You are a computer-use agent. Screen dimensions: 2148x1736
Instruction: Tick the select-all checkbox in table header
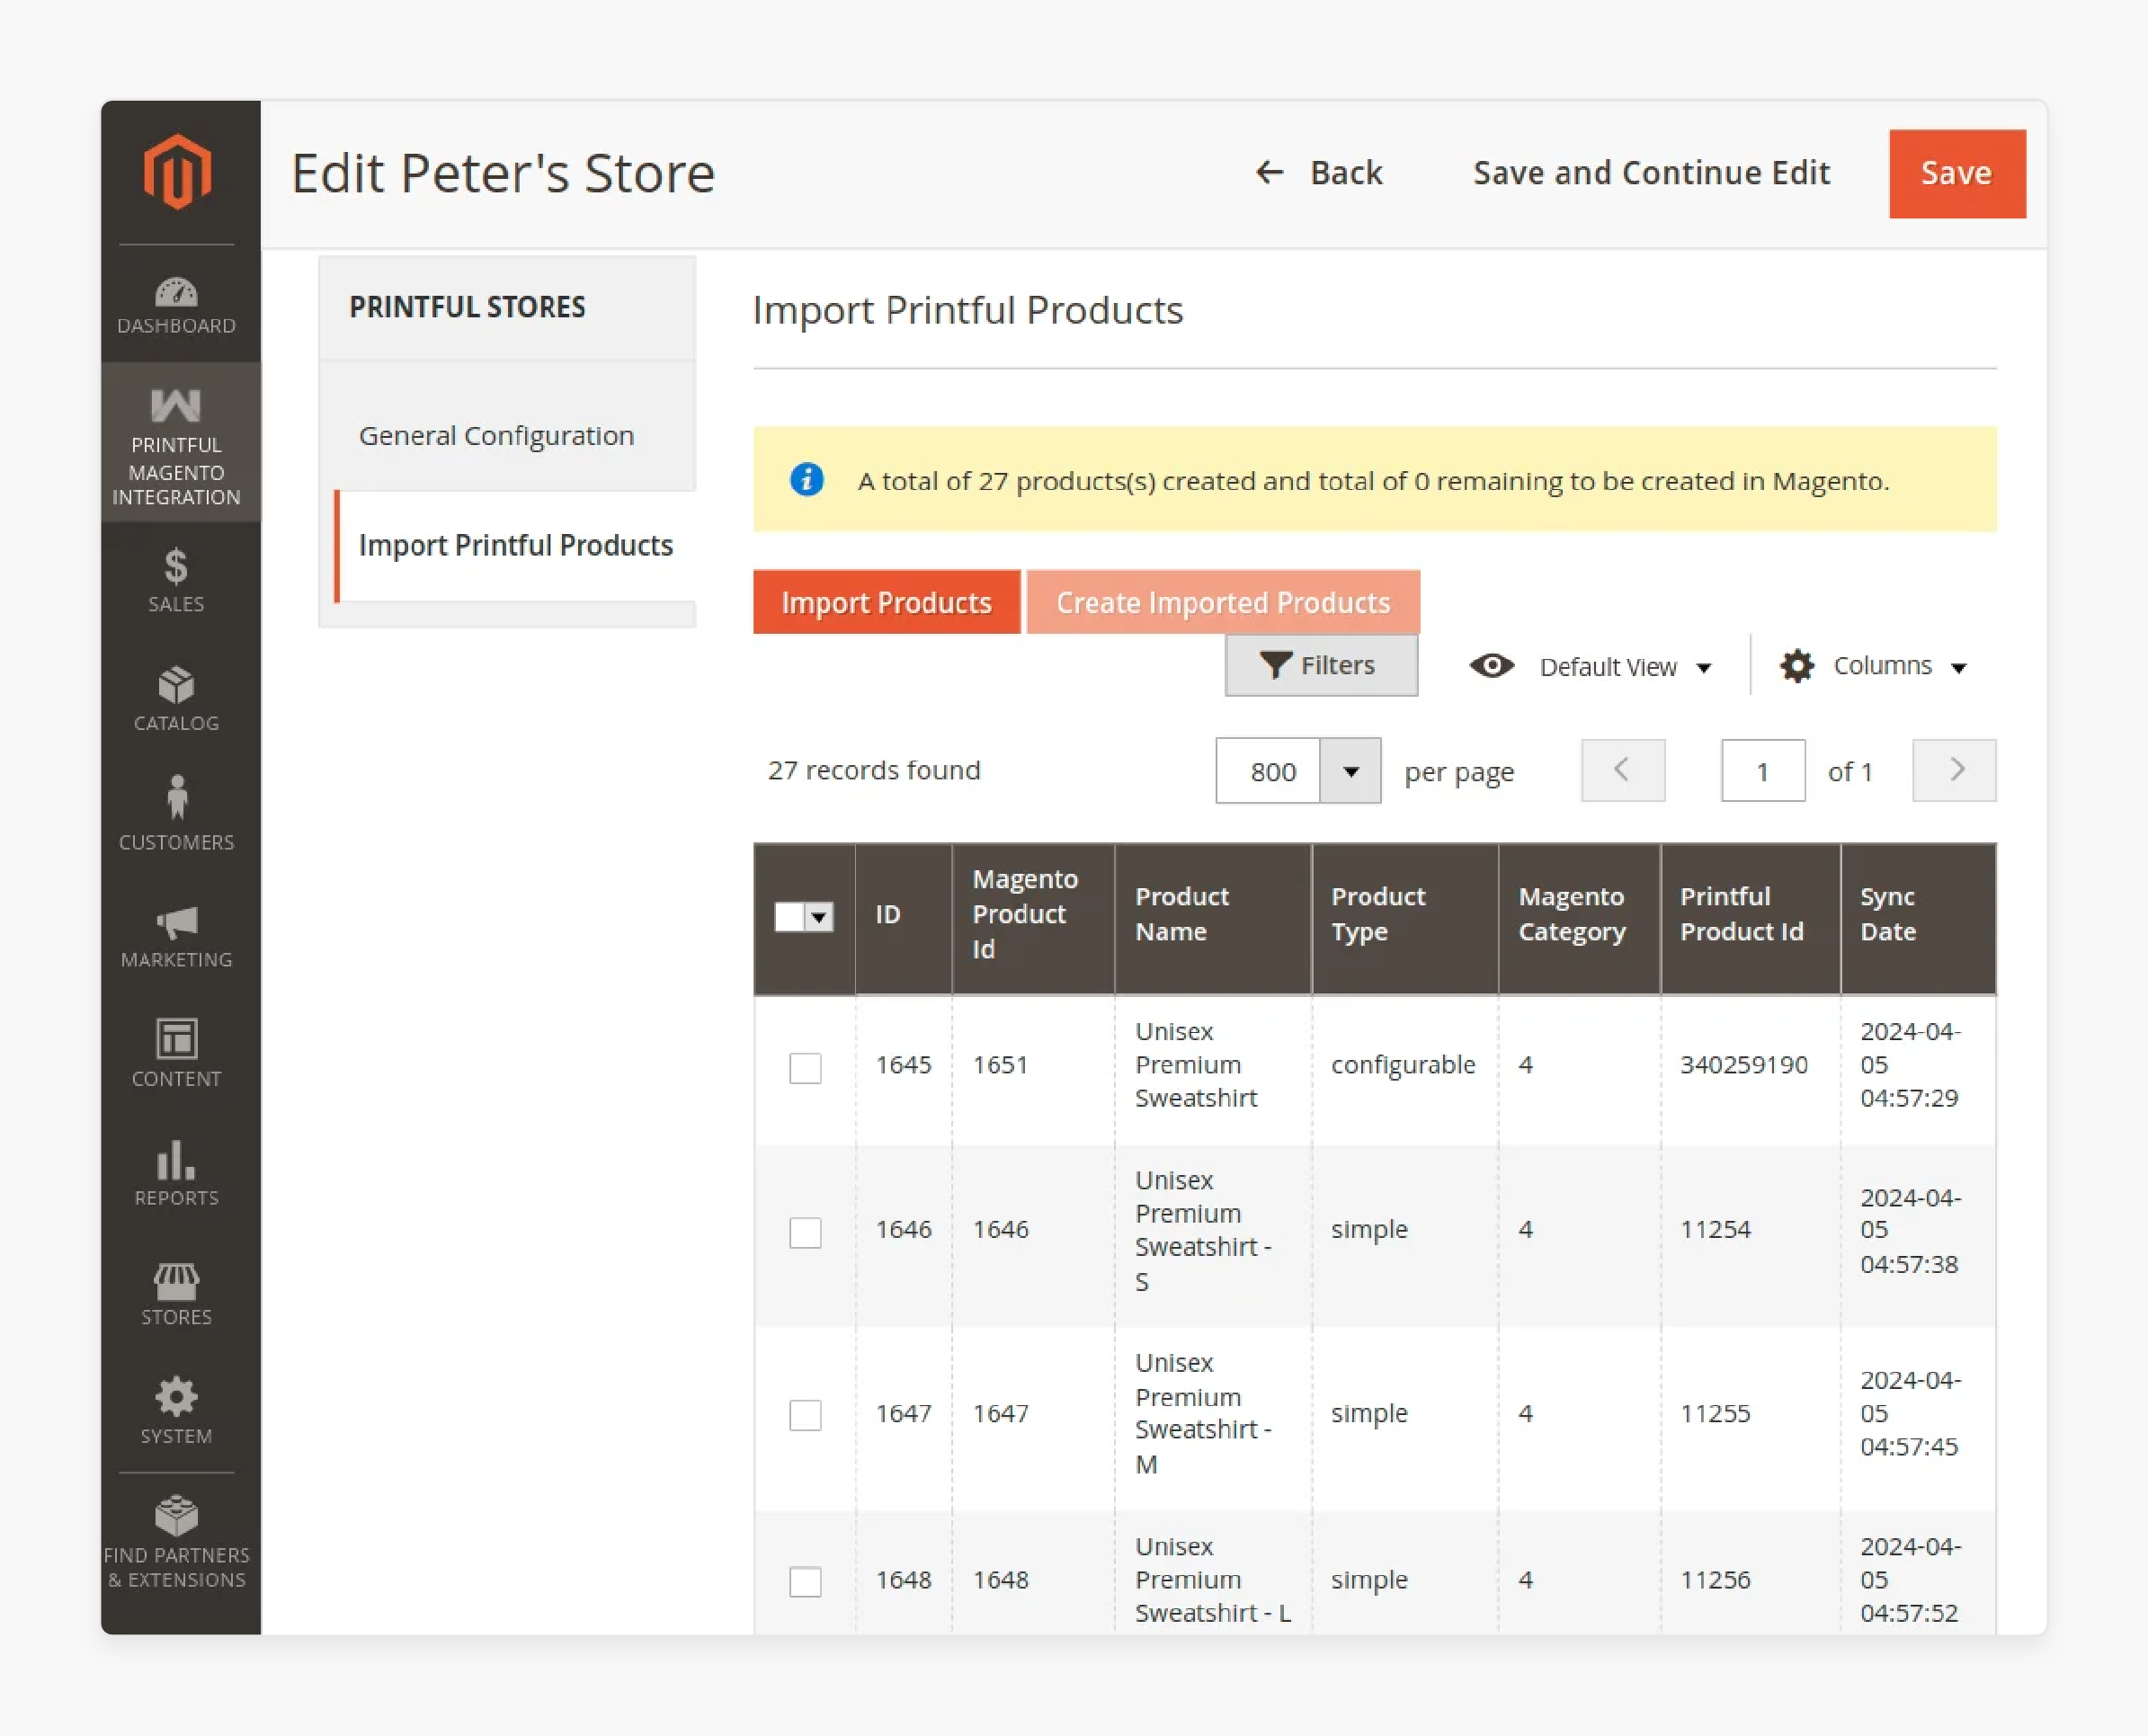[x=789, y=917]
